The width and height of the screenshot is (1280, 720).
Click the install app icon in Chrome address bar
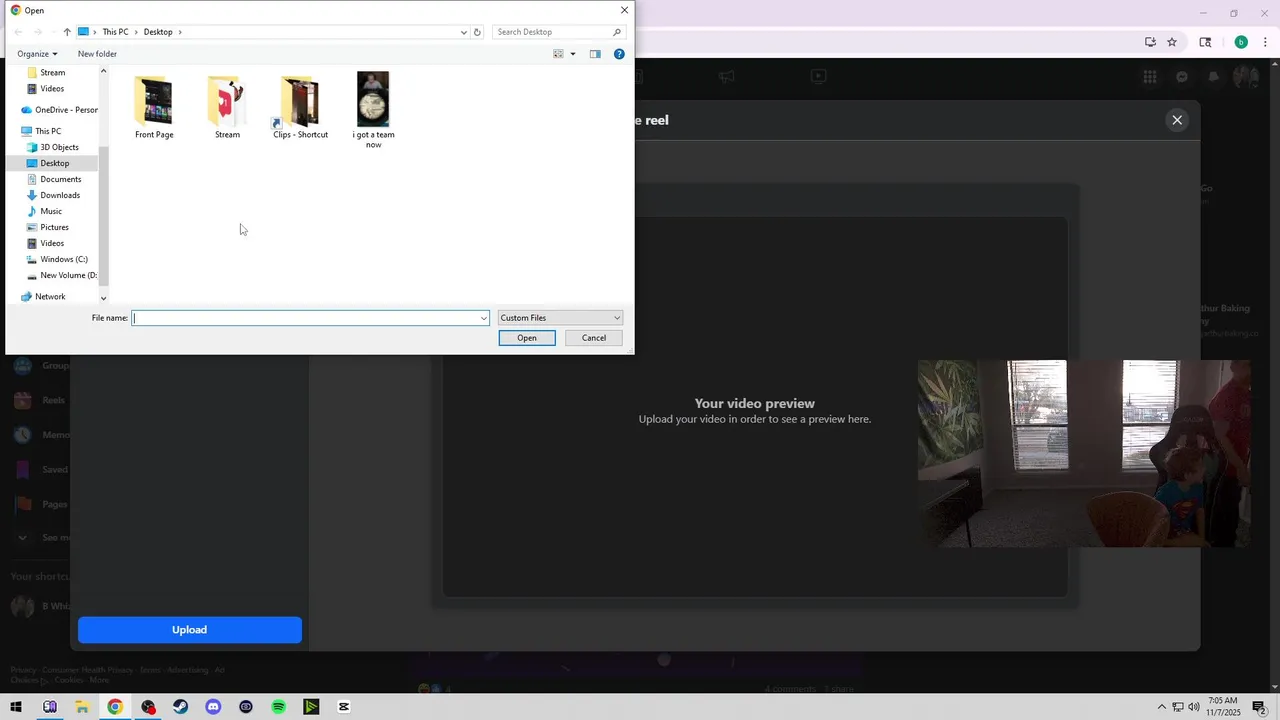(x=1150, y=42)
